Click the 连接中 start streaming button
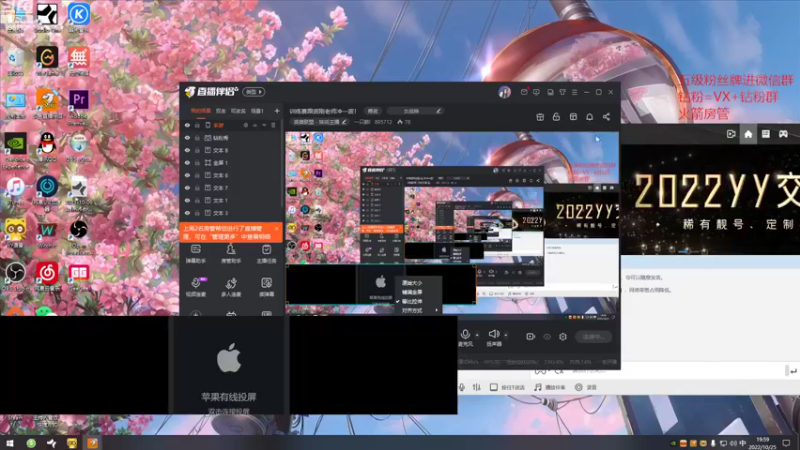800x450 pixels. pyautogui.click(x=593, y=337)
